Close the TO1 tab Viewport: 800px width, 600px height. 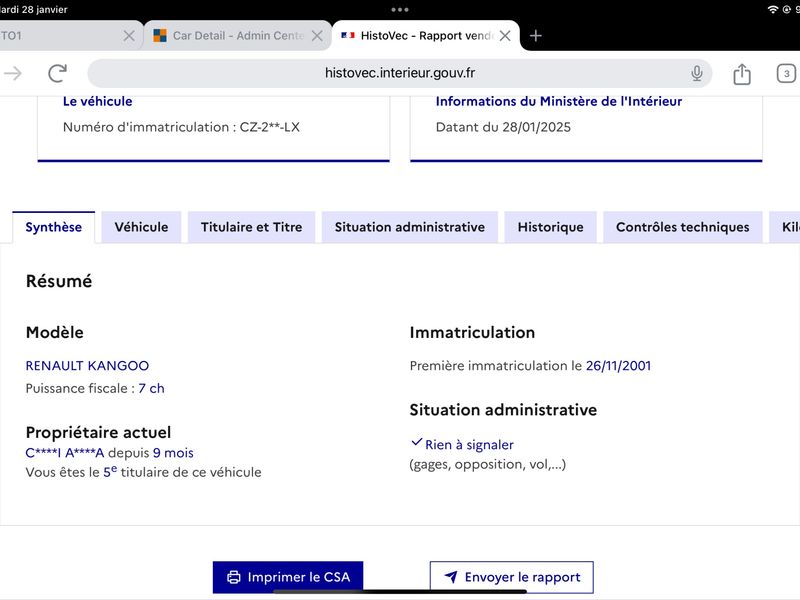129,36
